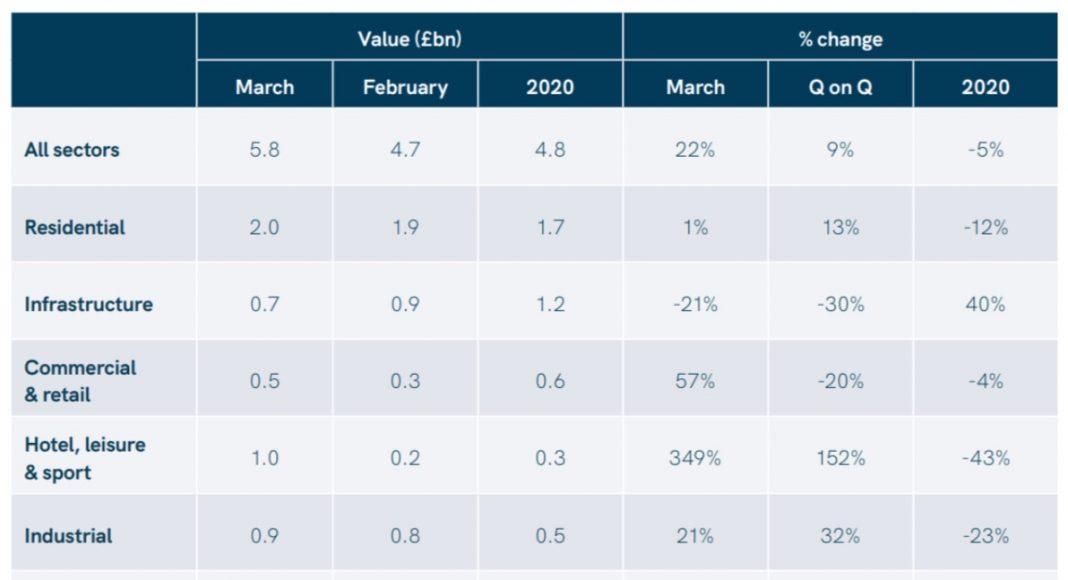Click the 5.8 value for All sectors
Image resolution: width=1068 pixels, height=580 pixels.
click(x=265, y=150)
